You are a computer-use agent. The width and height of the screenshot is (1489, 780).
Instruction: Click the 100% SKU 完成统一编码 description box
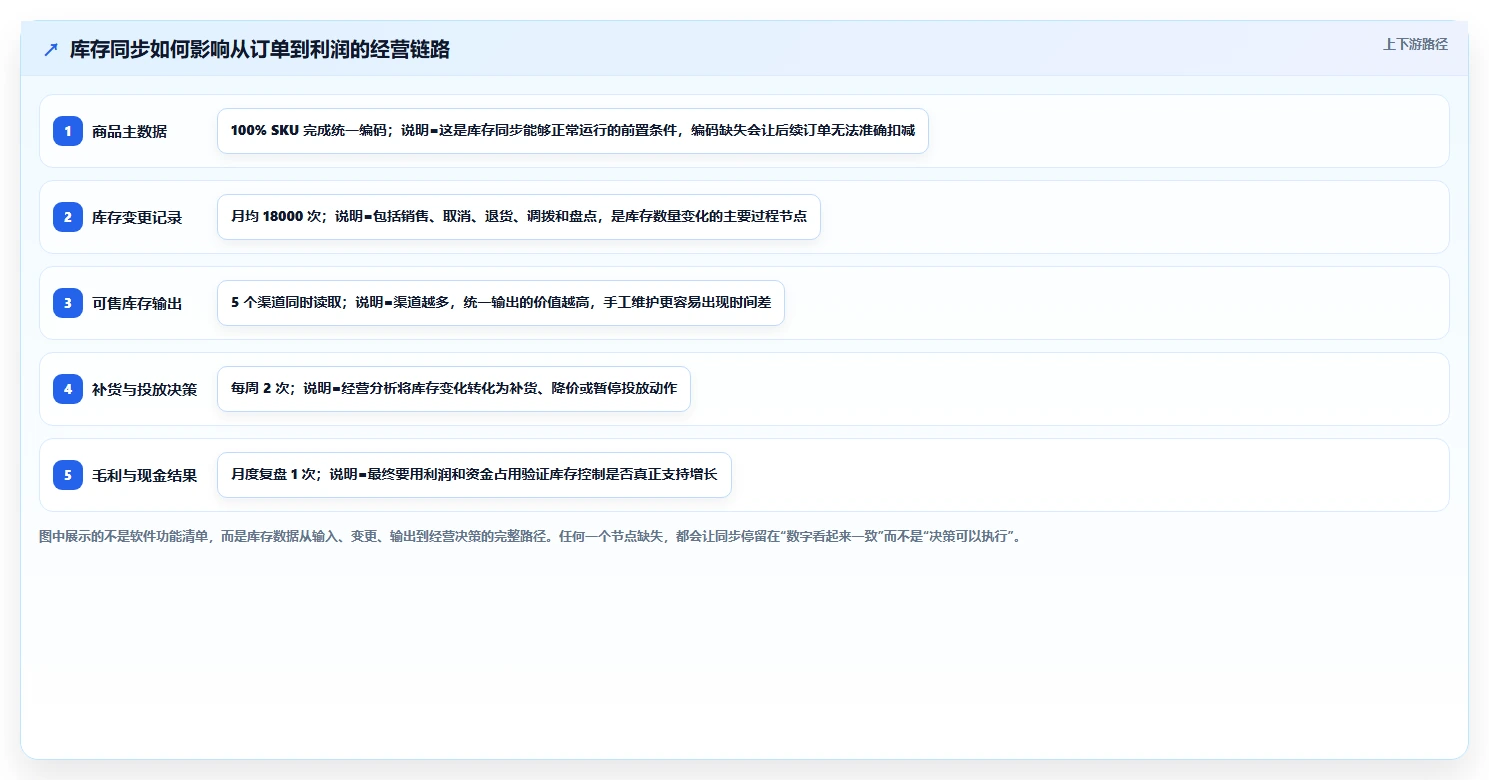pyautogui.click(x=573, y=131)
